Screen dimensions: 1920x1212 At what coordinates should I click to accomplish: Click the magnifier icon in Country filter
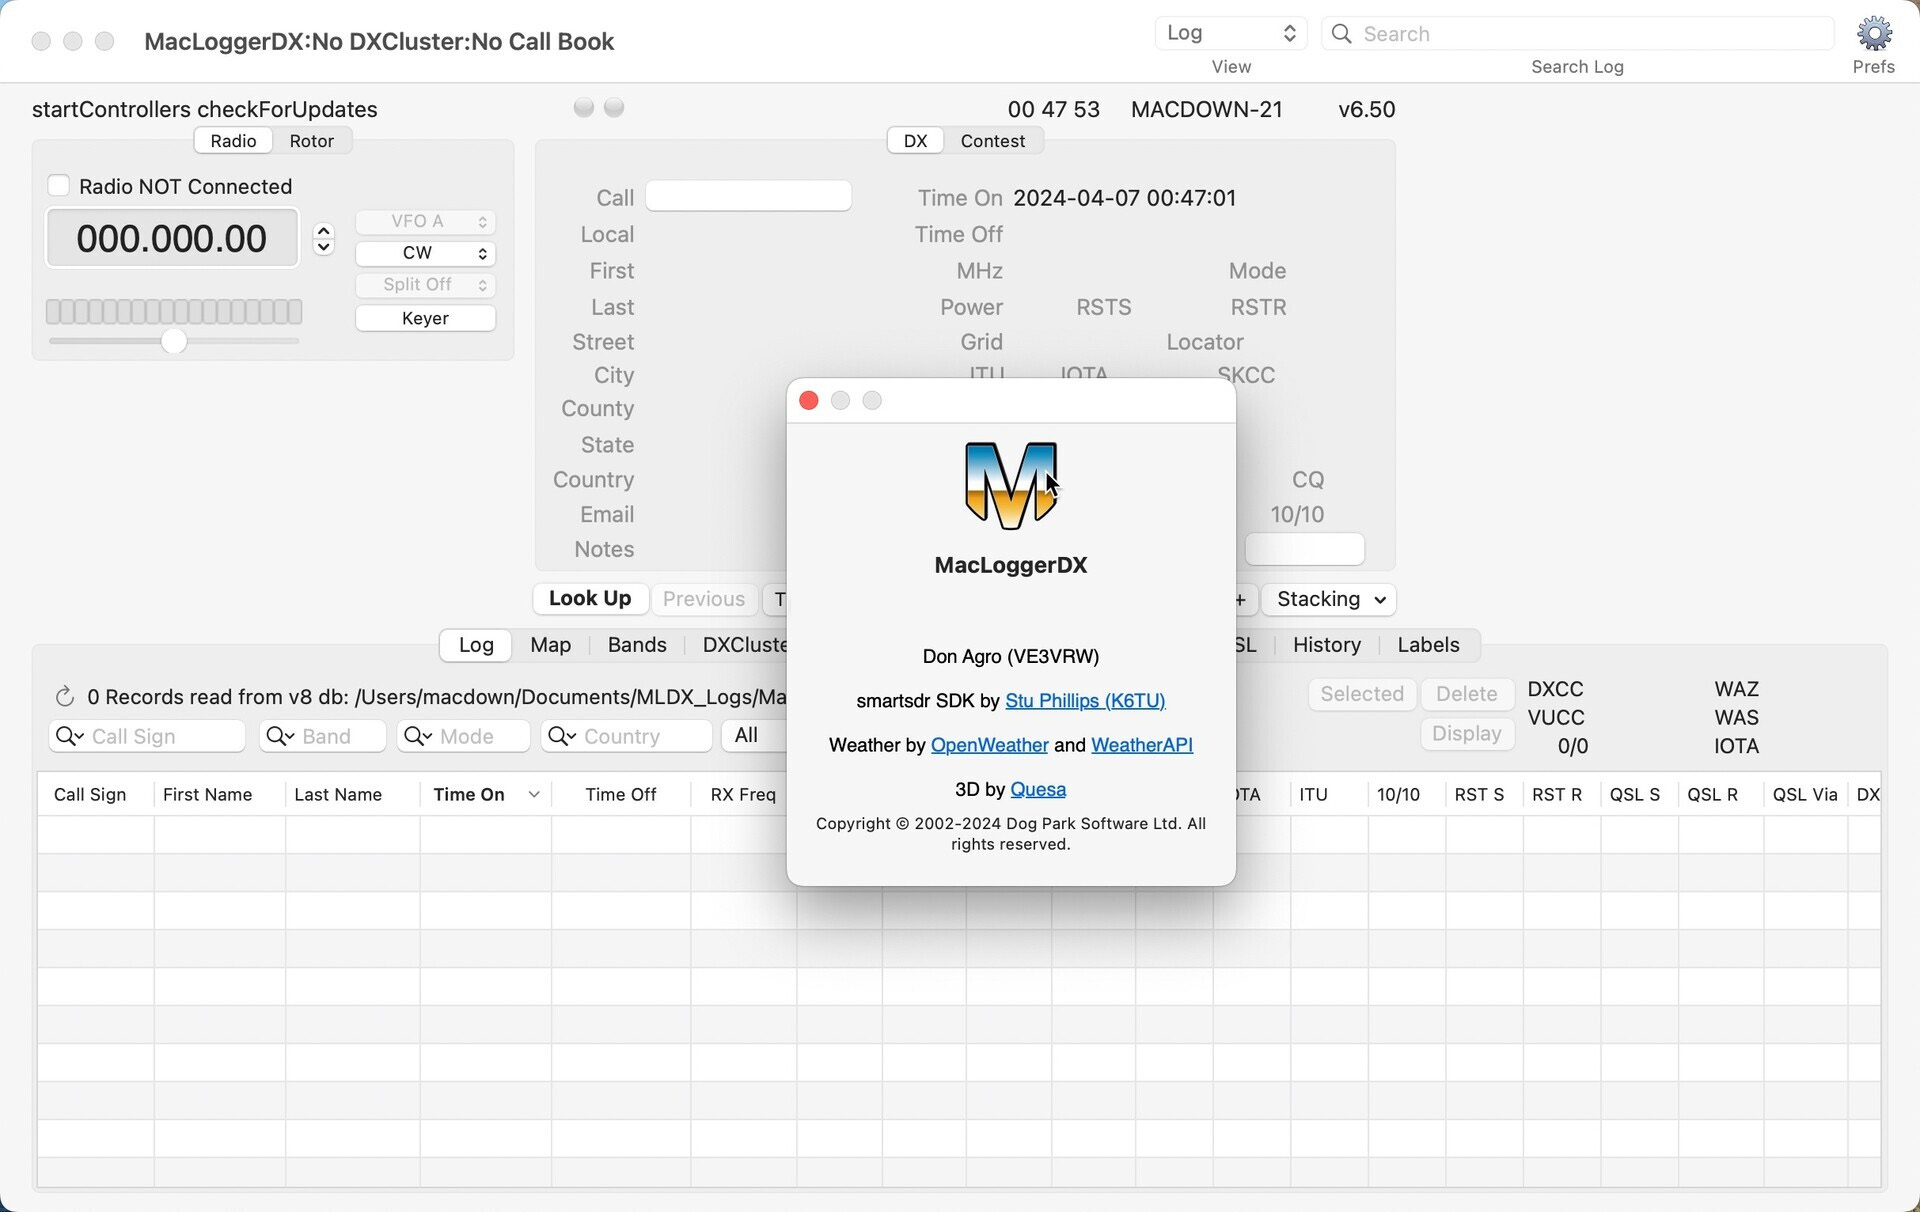click(562, 736)
